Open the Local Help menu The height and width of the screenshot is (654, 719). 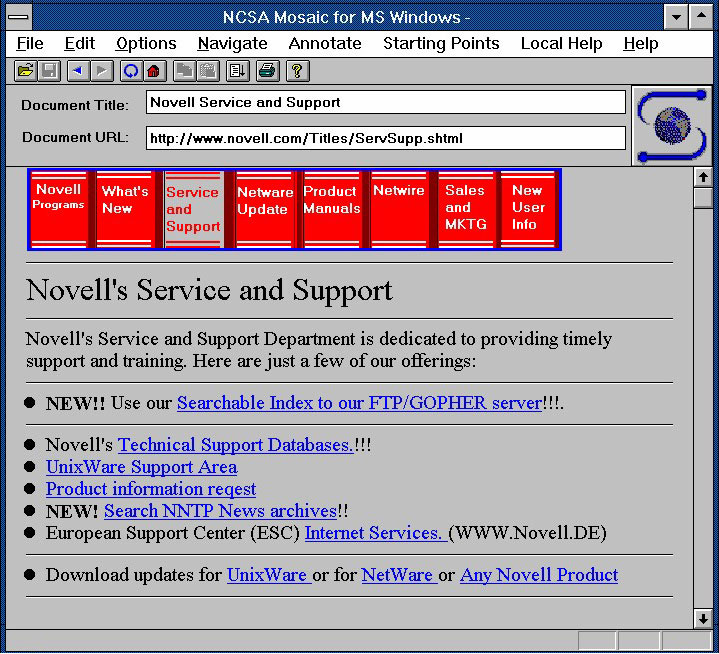coord(562,44)
